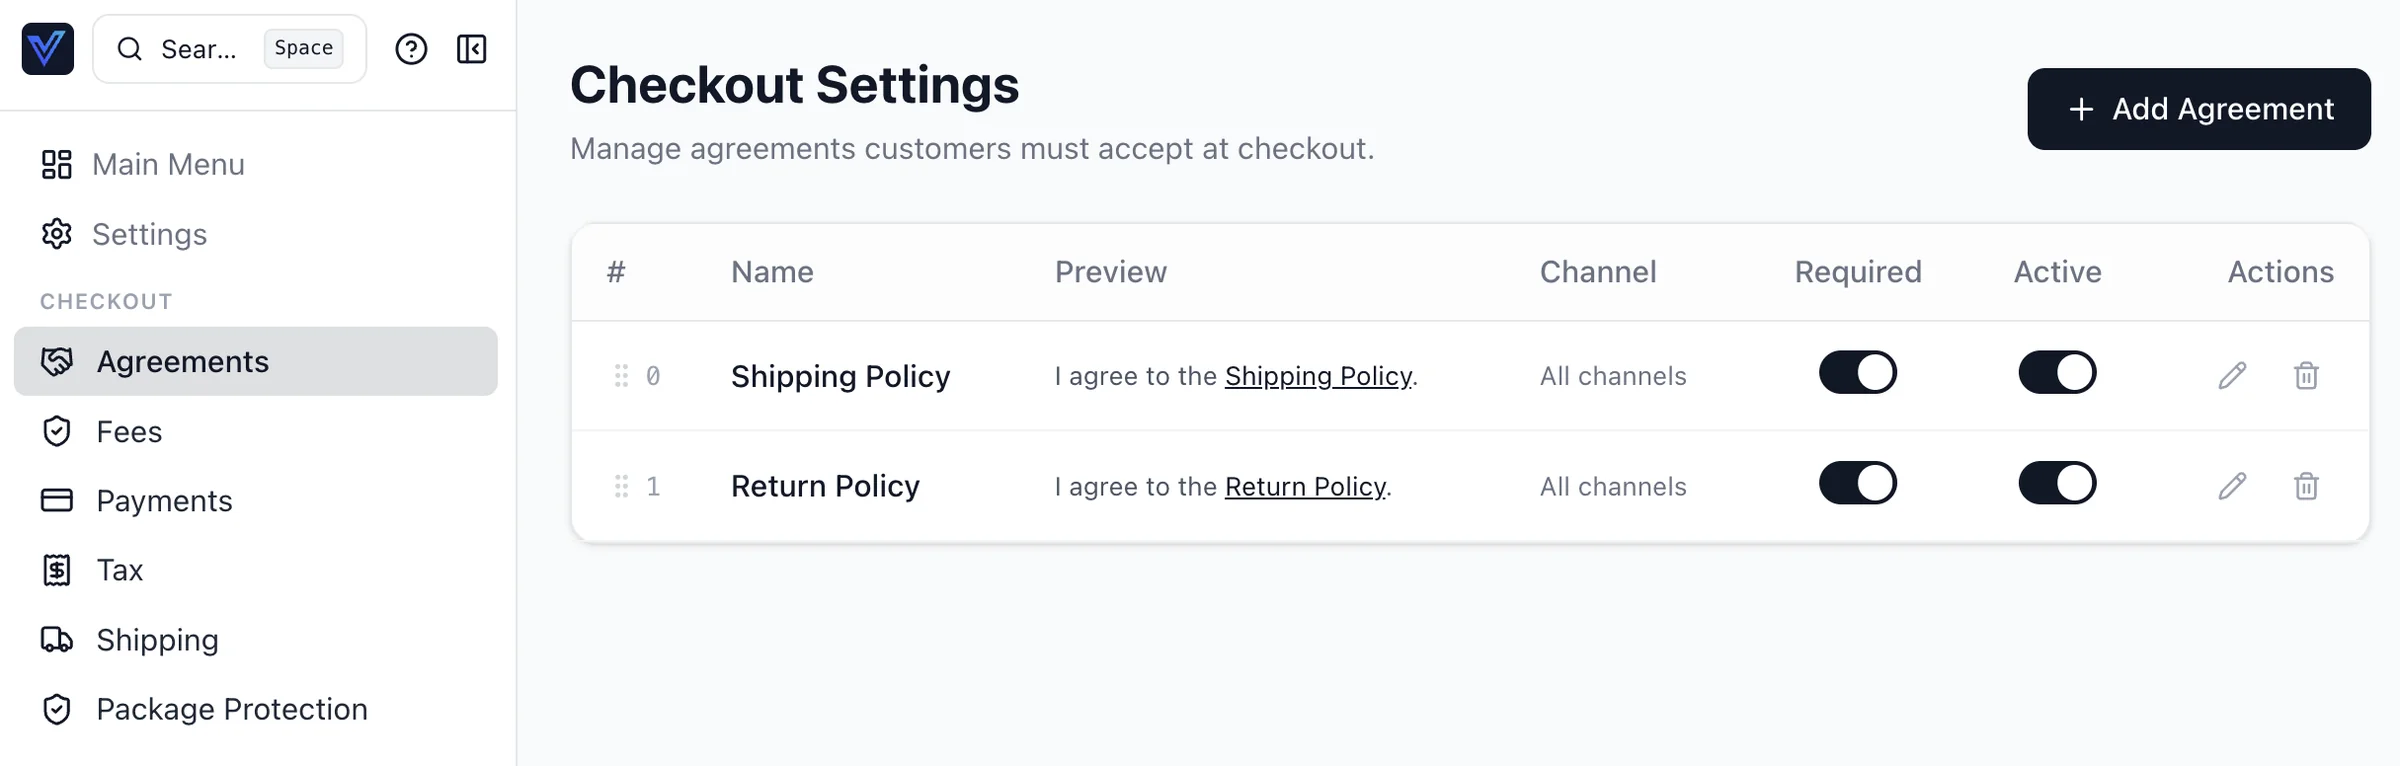Disable the Required toggle for Shipping Policy
Viewport: 2400px width, 766px height.
(x=1857, y=372)
